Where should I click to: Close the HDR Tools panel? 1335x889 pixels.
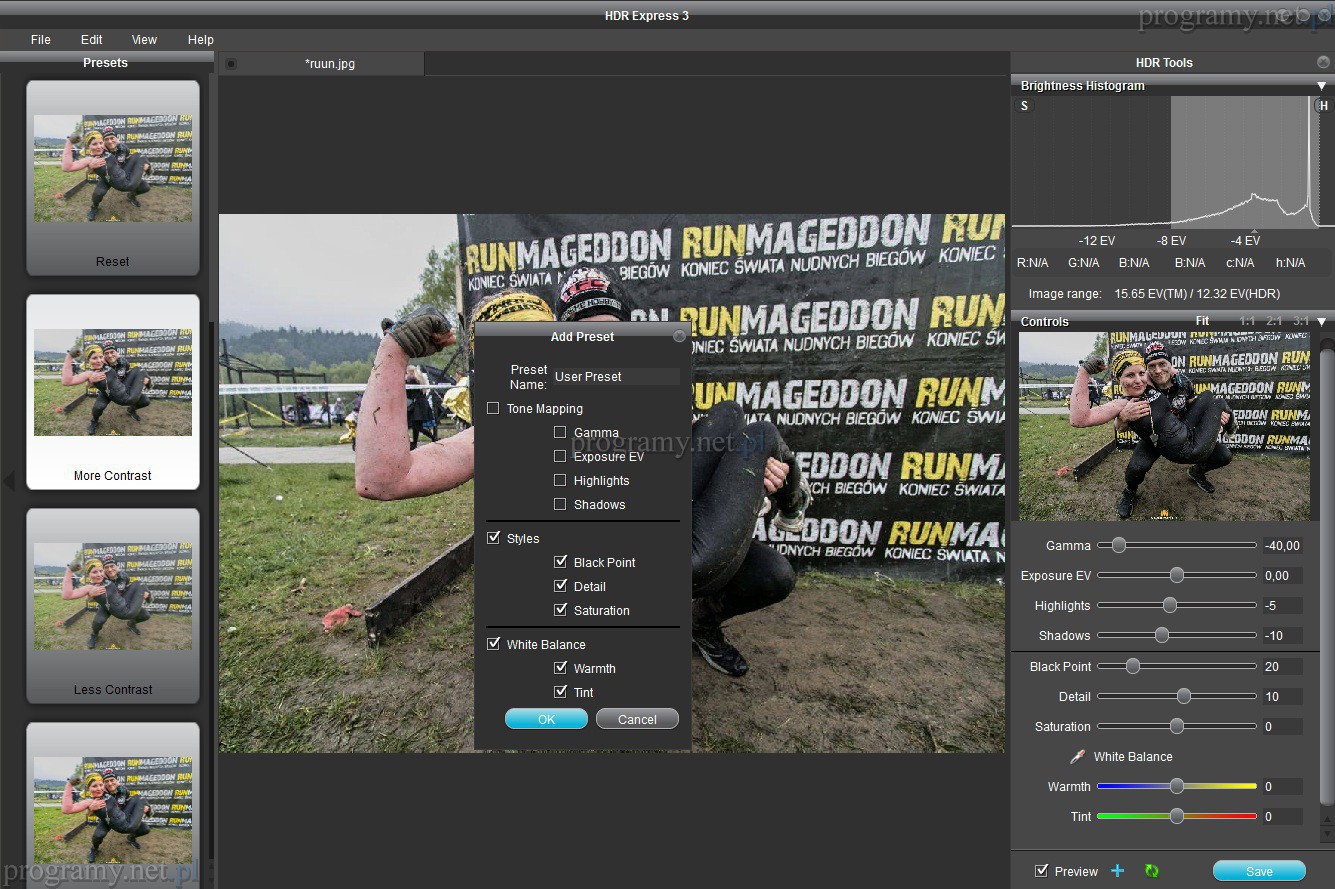pyautogui.click(x=1323, y=63)
